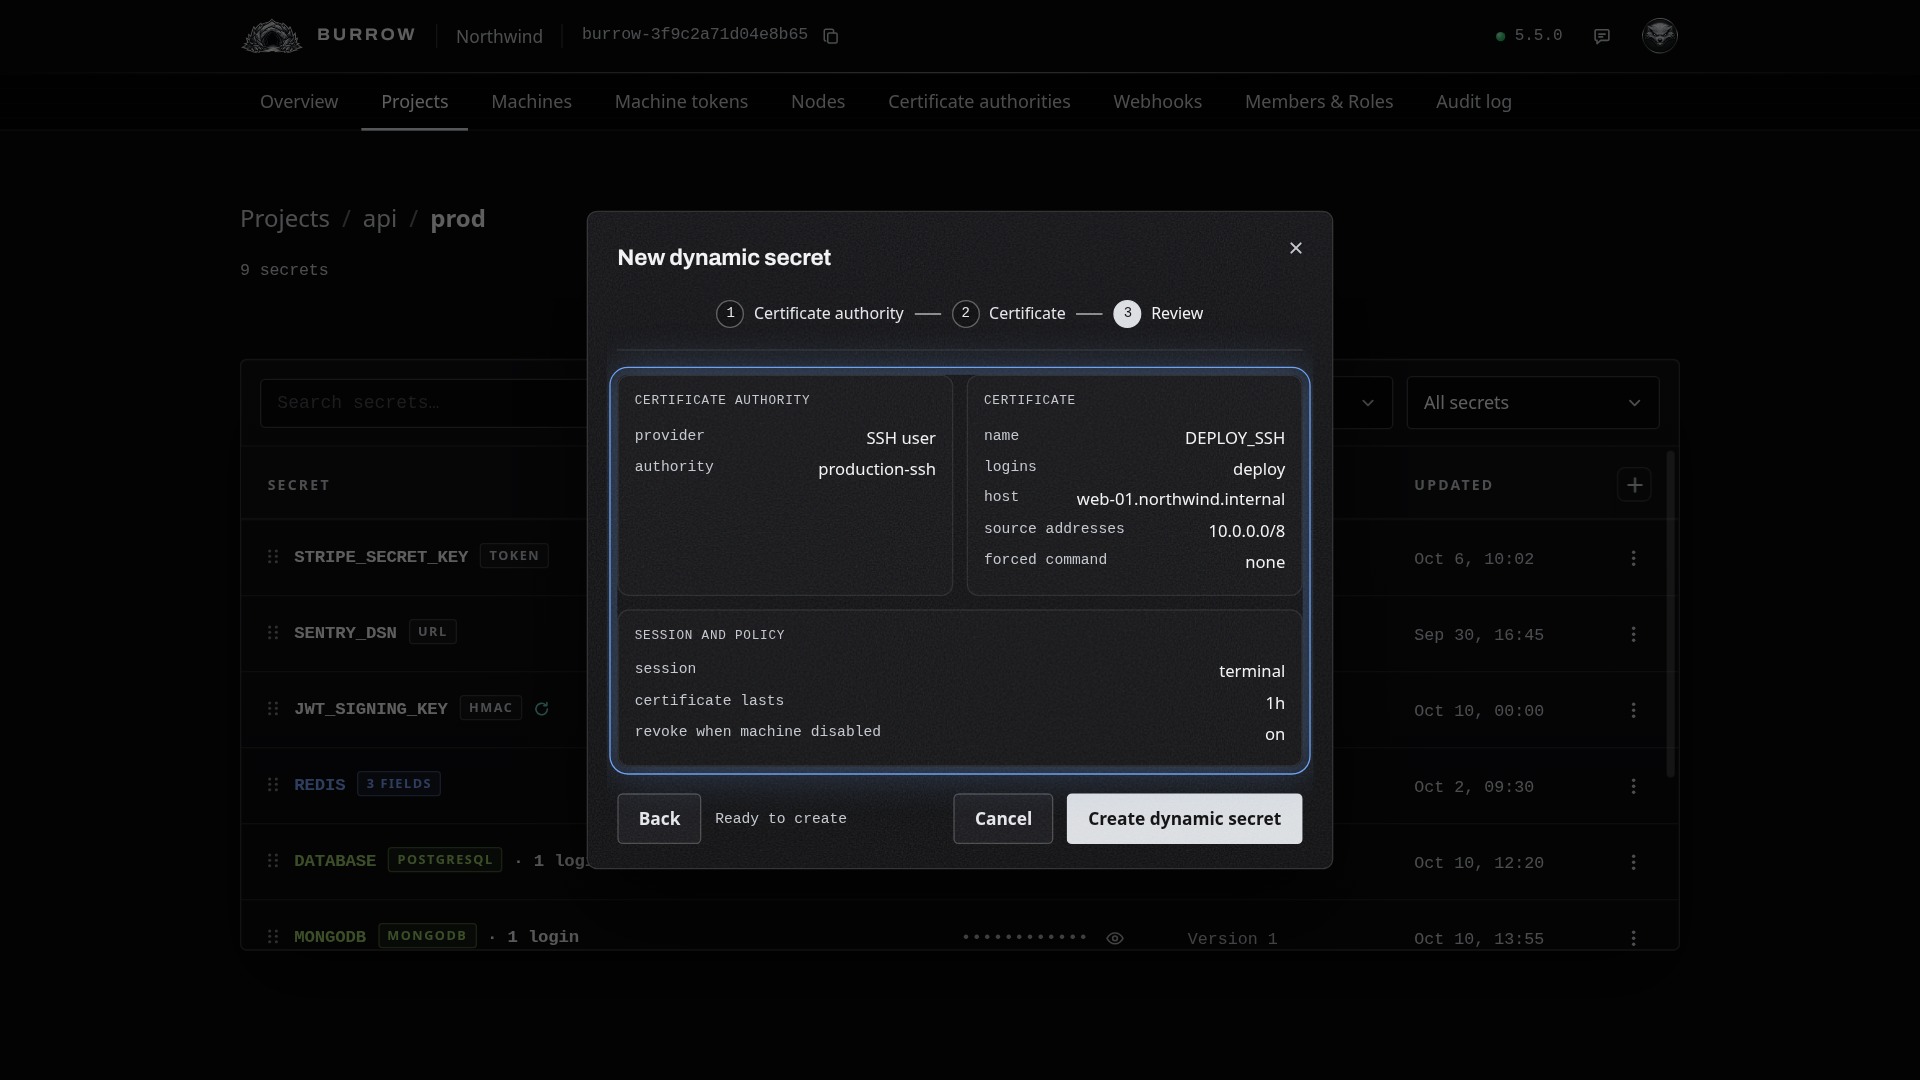Go to step 2 Certificate
The width and height of the screenshot is (1920, 1080).
(x=1009, y=314)
